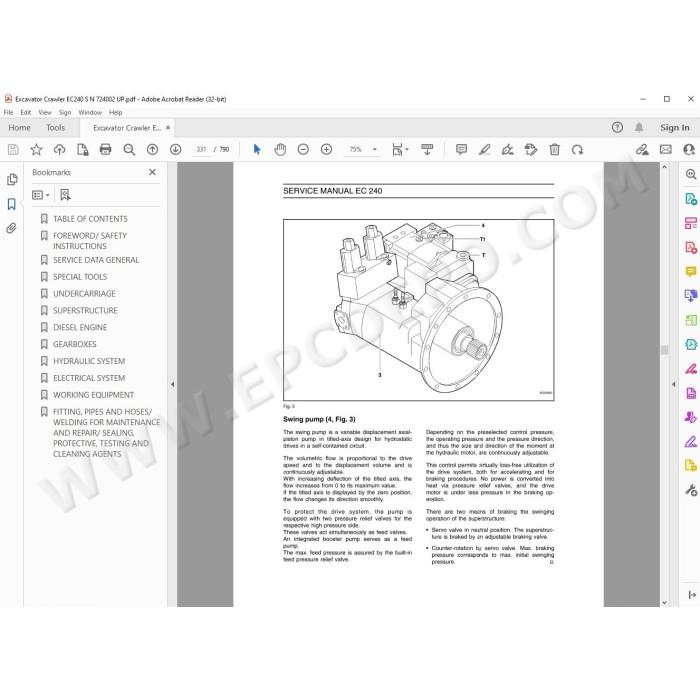The width and height of the screenshot is (700, 700).
Task: Select the arrow selection tool
Action: click(x=257, y=150)
